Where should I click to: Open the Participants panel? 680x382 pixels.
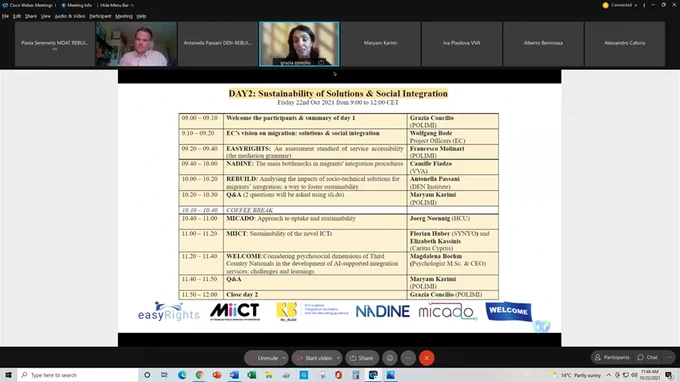(612, 357)
